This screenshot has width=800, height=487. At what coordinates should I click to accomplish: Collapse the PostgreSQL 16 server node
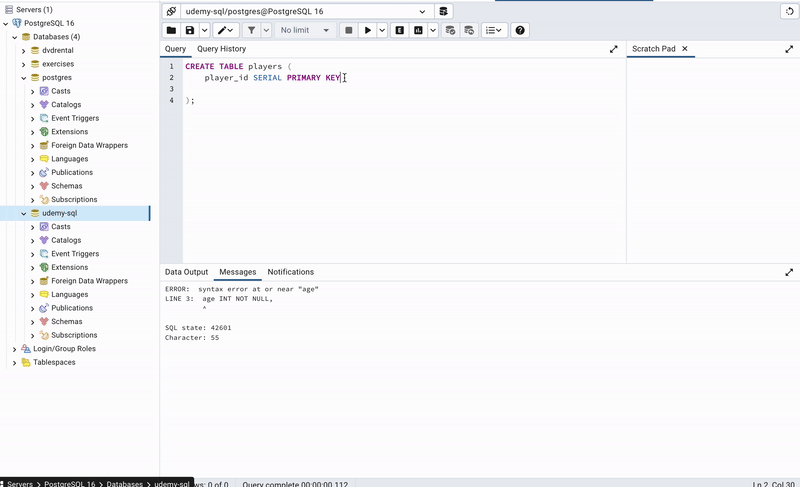pos(6,23)
